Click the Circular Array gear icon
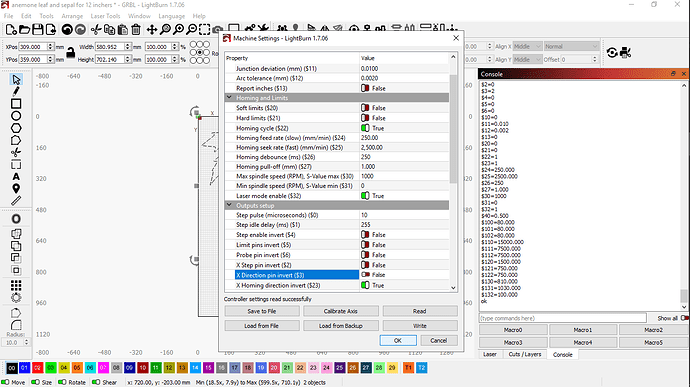 click(16, 298)
